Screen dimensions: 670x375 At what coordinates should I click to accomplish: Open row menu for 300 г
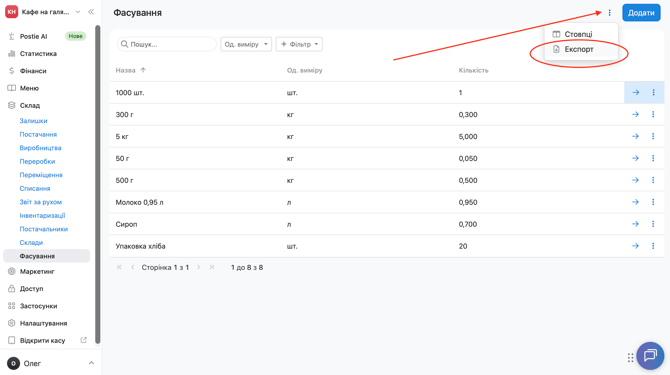coord(653,114)
